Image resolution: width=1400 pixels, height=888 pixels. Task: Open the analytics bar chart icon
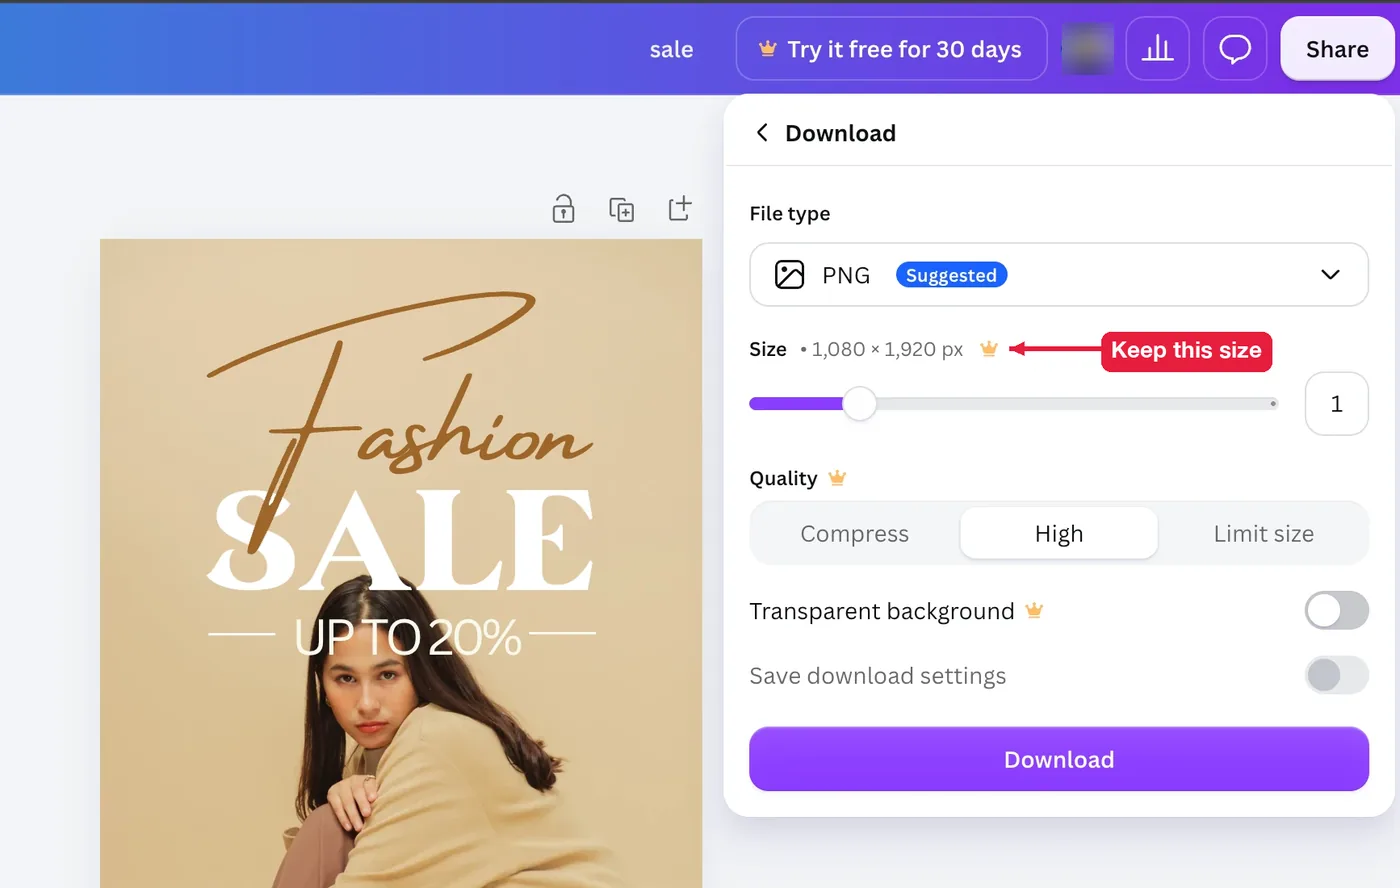[1157, 49]
